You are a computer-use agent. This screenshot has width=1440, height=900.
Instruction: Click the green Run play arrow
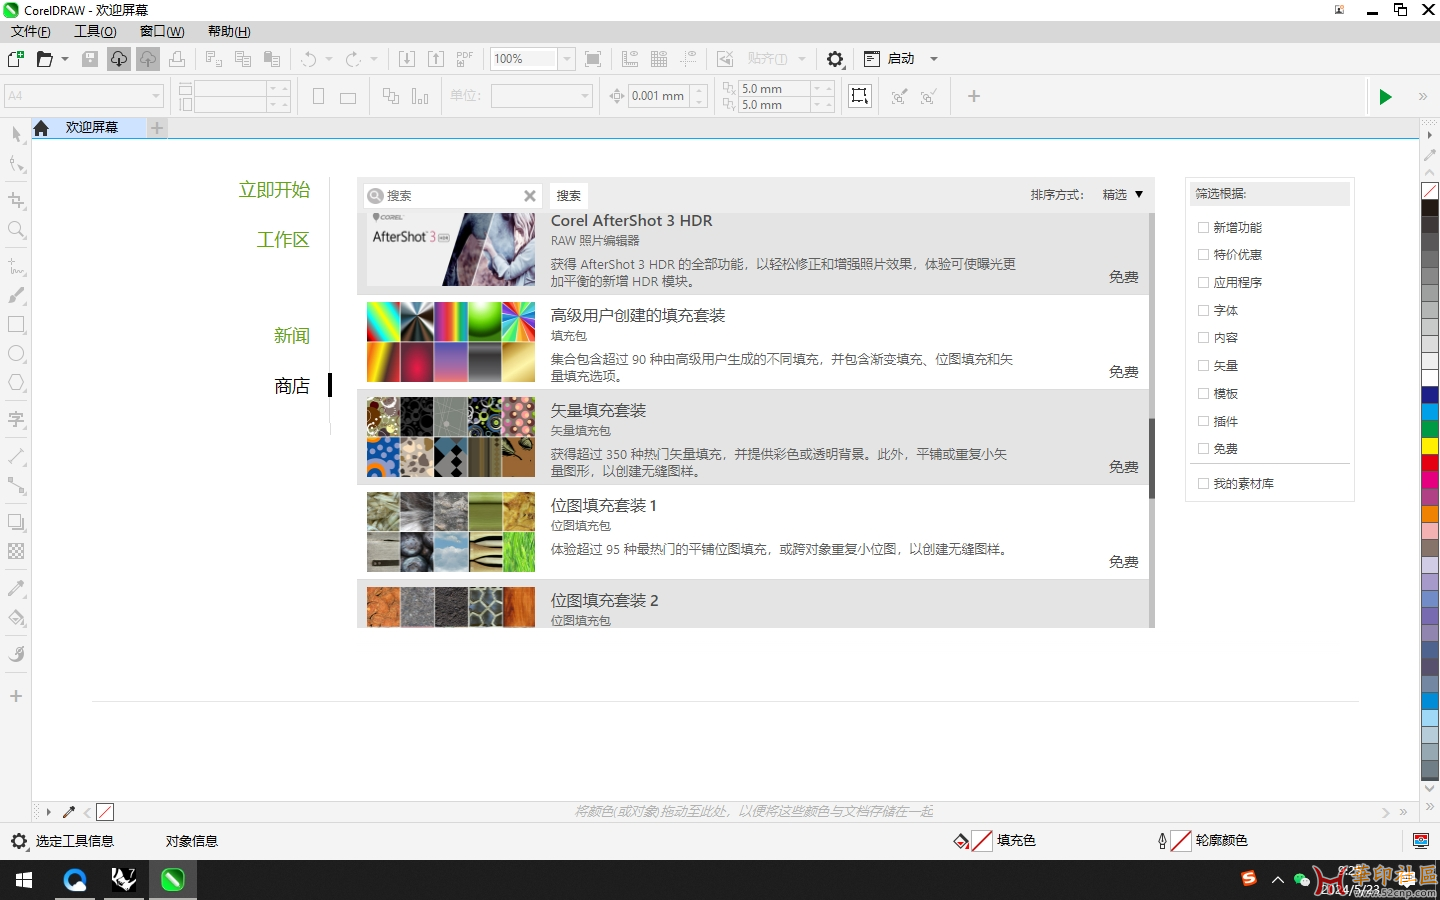[1385, 97]
